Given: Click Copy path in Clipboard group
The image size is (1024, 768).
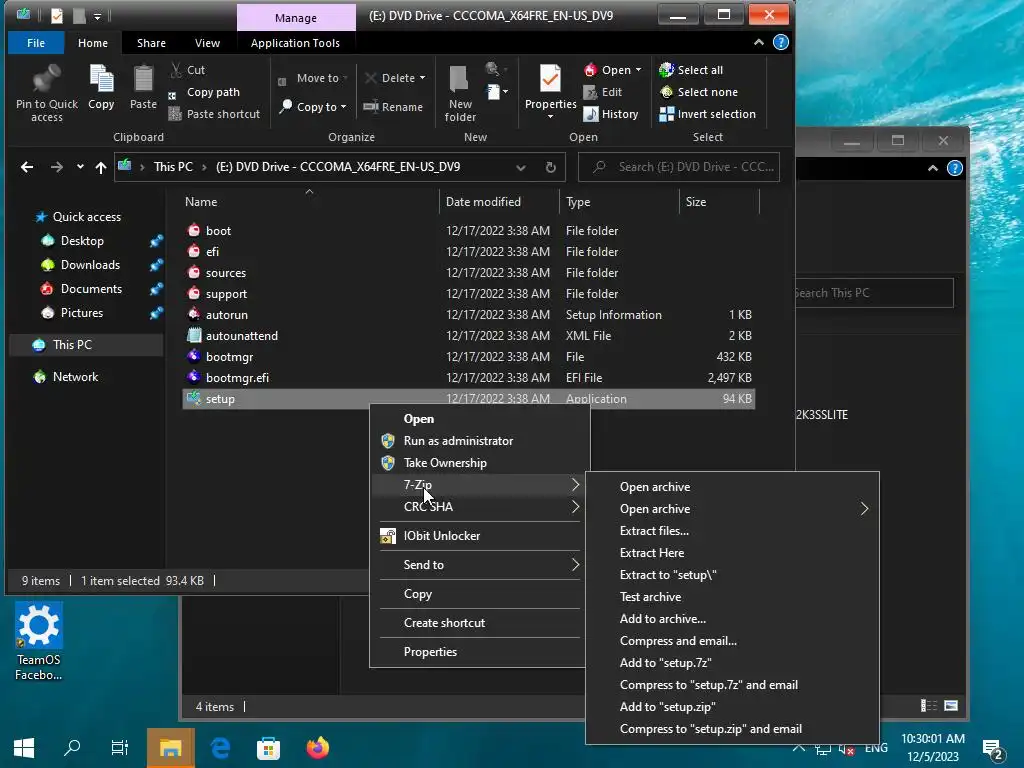Looking at the screenshot, I should click(x=204, y=92).
